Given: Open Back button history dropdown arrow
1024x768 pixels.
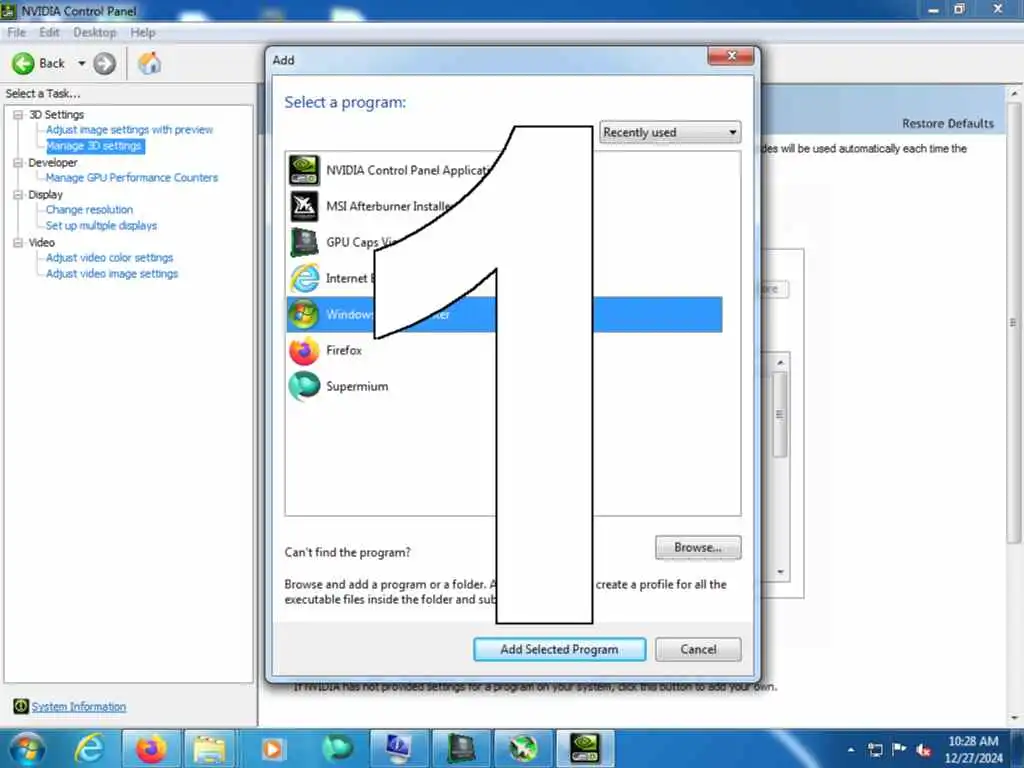Looking at the screenshot, I should [82, 63].
